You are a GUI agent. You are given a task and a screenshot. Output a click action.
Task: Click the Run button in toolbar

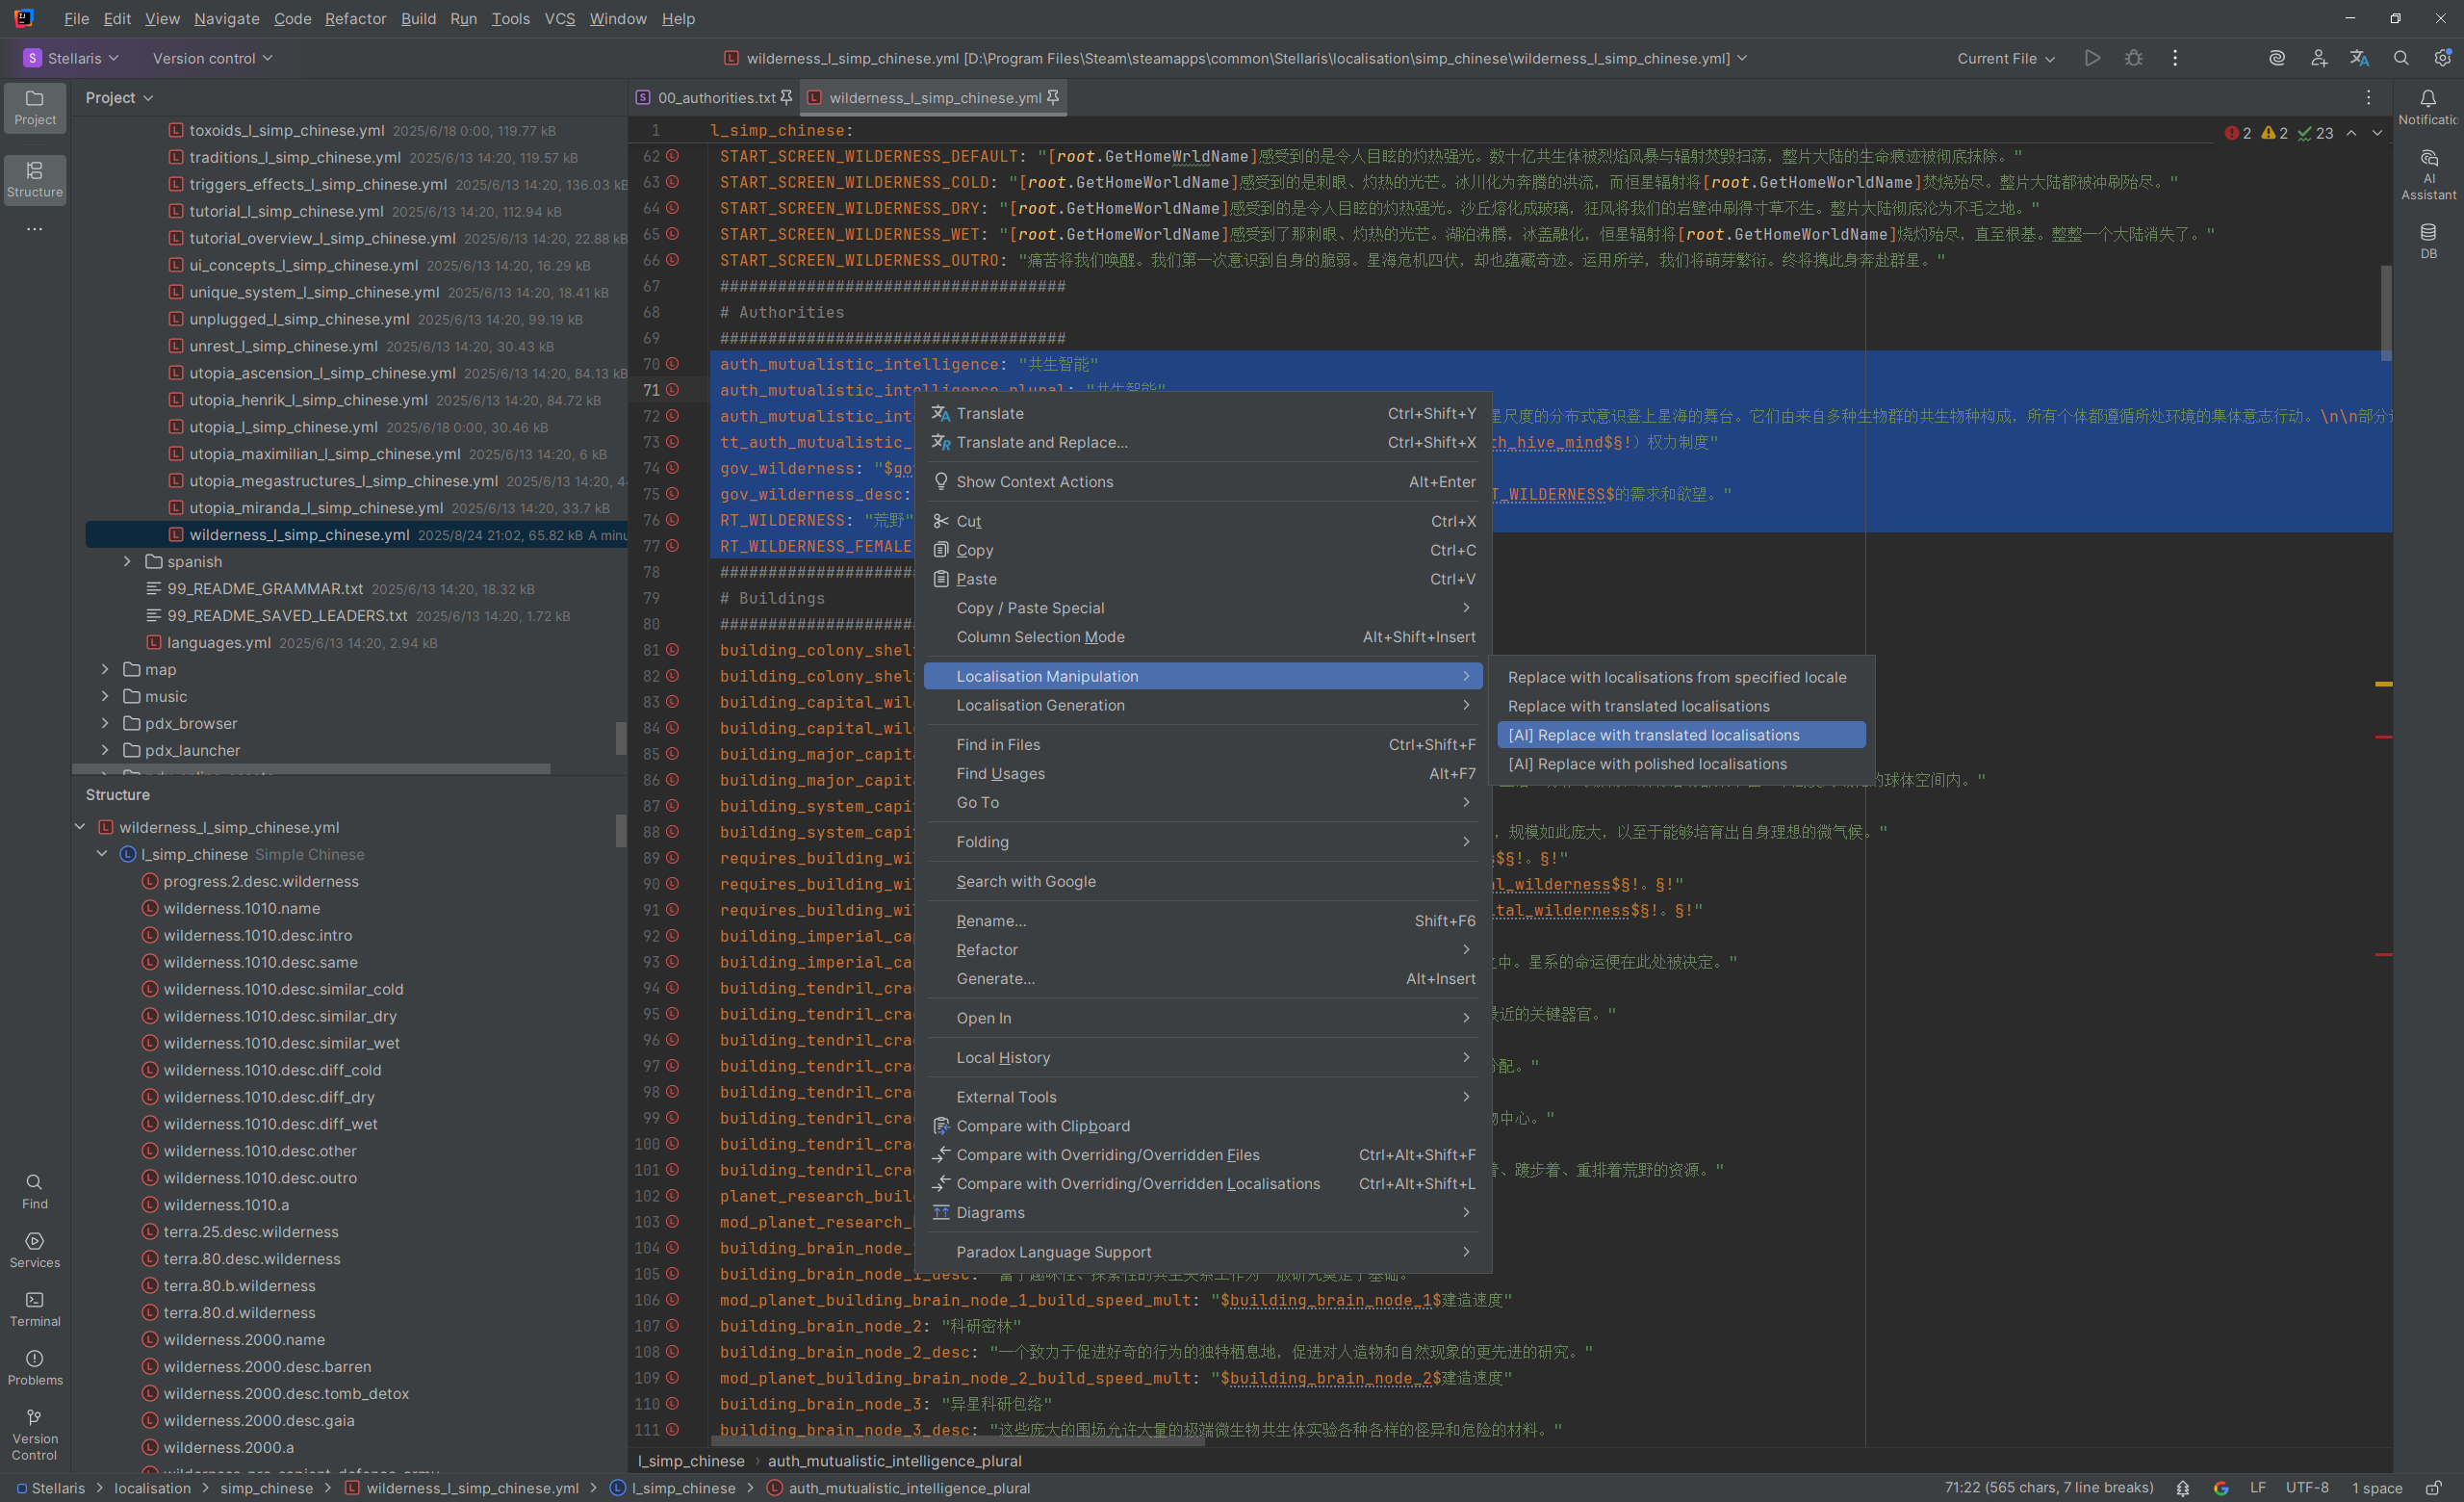tap(2092, 58)
